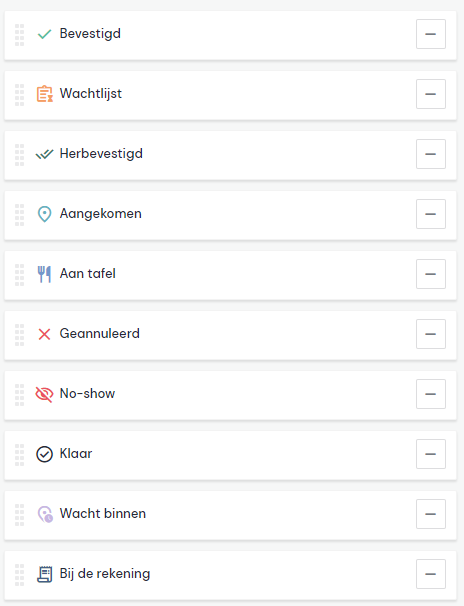Click the Bij de rekening receipt icon
The width and height of the screenshot is (464, 606).
(44, 574)
